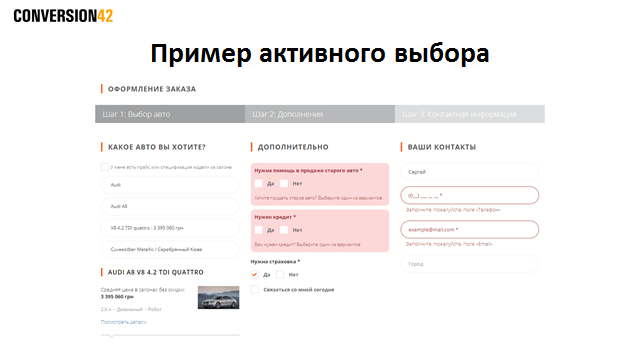Open the Audi A8 model dropdown
The height and width of the screenshot is (360, 640).
(170, 207)
